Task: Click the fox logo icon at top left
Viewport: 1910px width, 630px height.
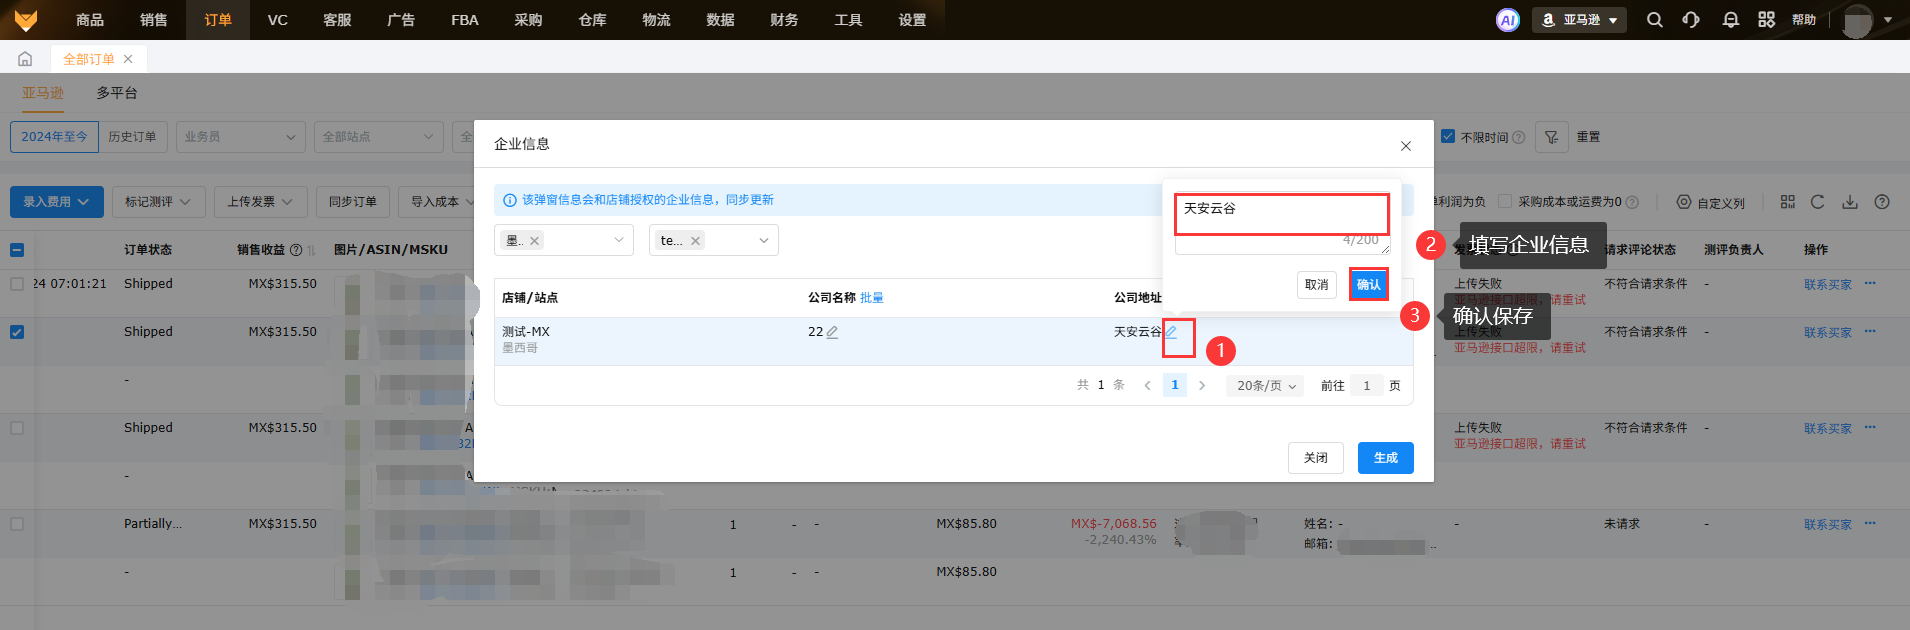Action: (x=26, y=20)
